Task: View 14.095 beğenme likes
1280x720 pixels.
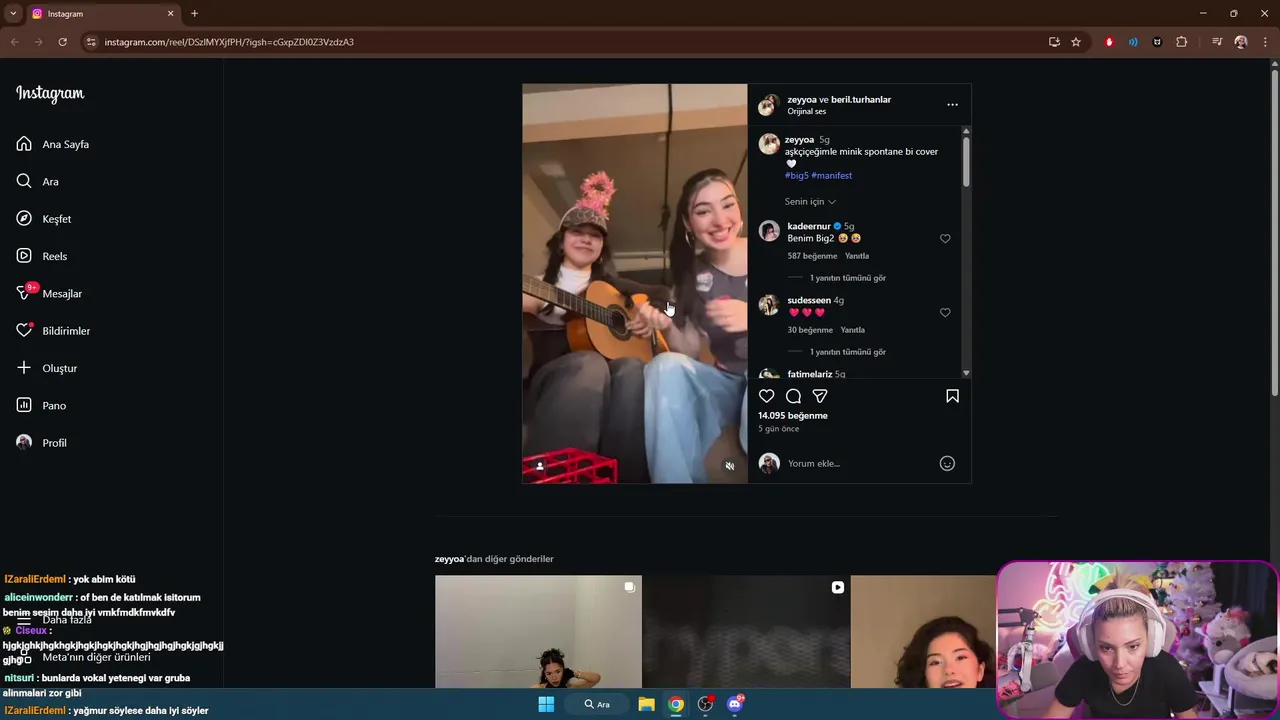Action: 793,416
